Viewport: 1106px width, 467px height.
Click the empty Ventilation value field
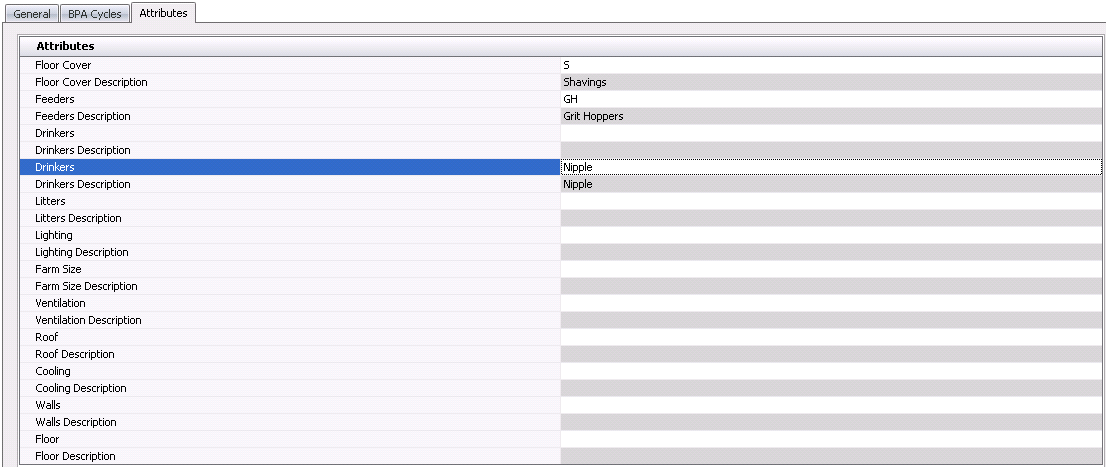pos(830,303)
